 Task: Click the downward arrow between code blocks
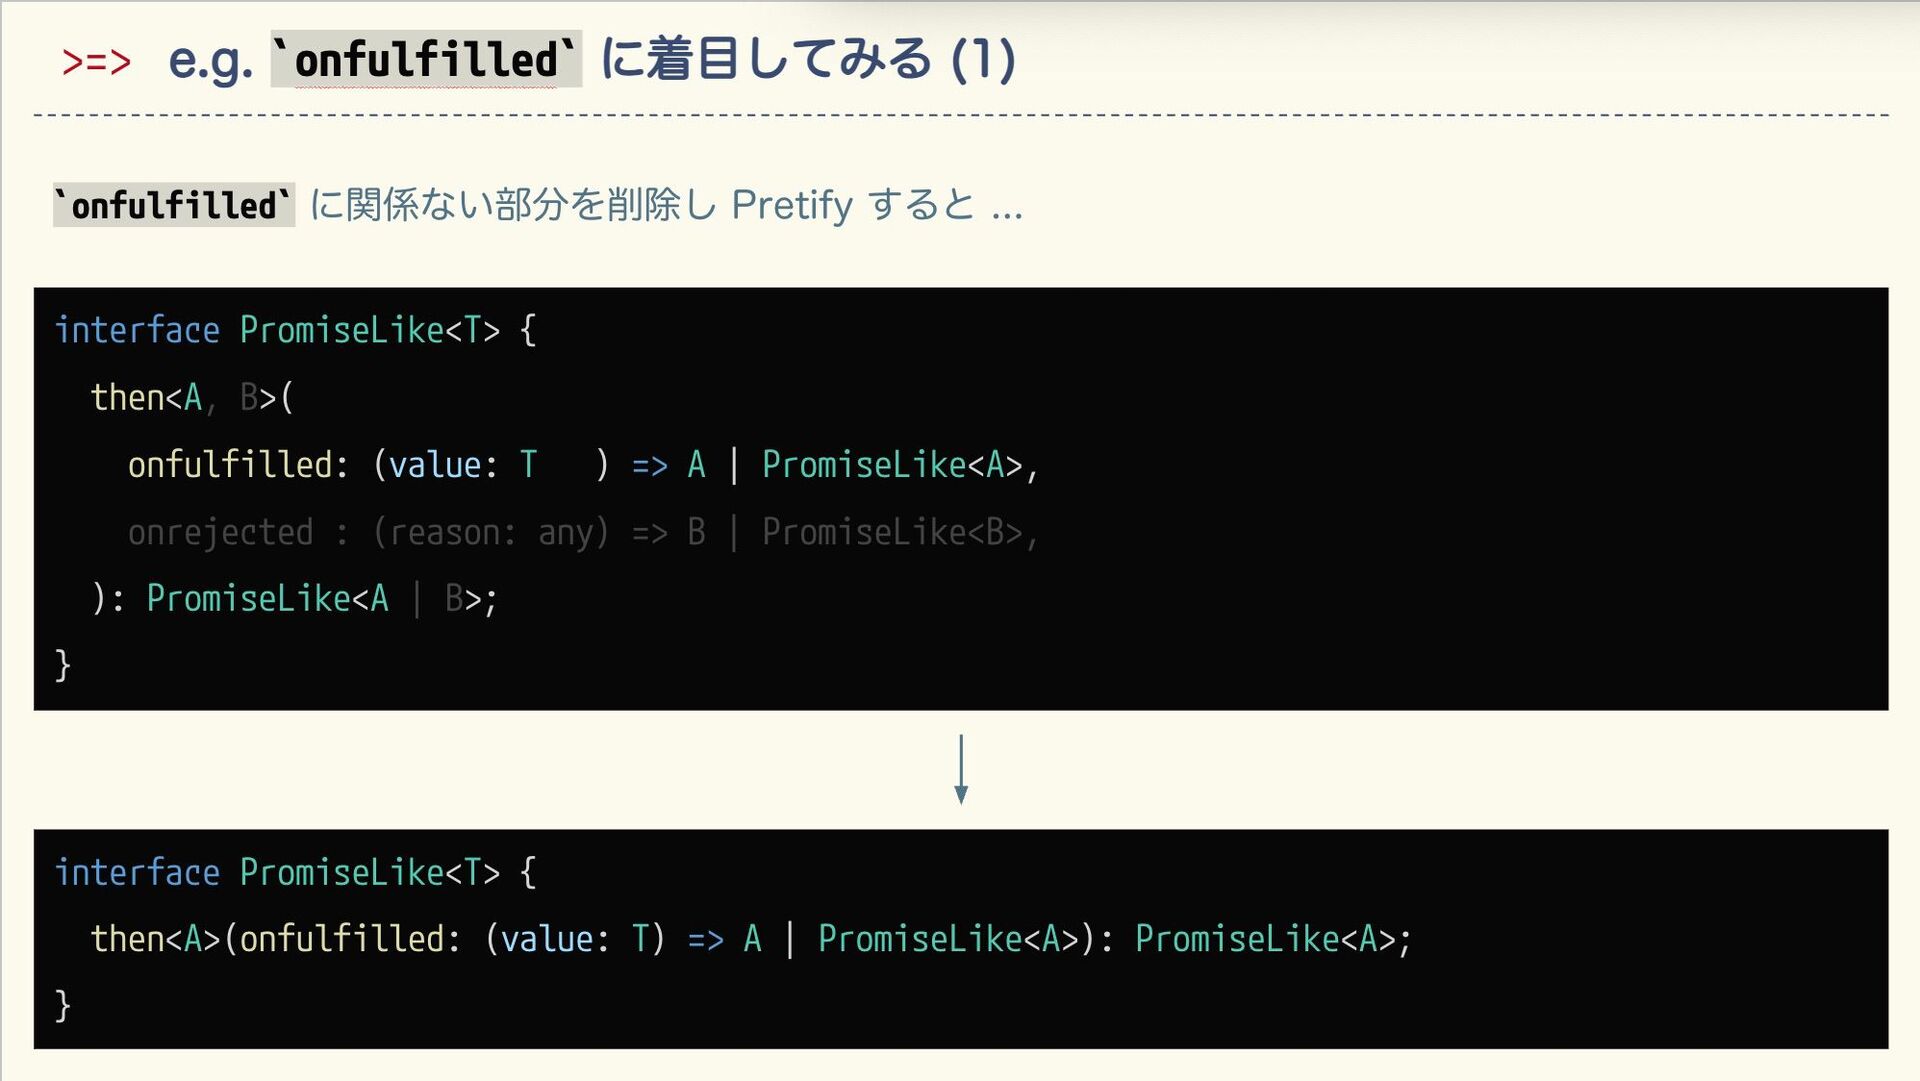[x=960, y=769]
